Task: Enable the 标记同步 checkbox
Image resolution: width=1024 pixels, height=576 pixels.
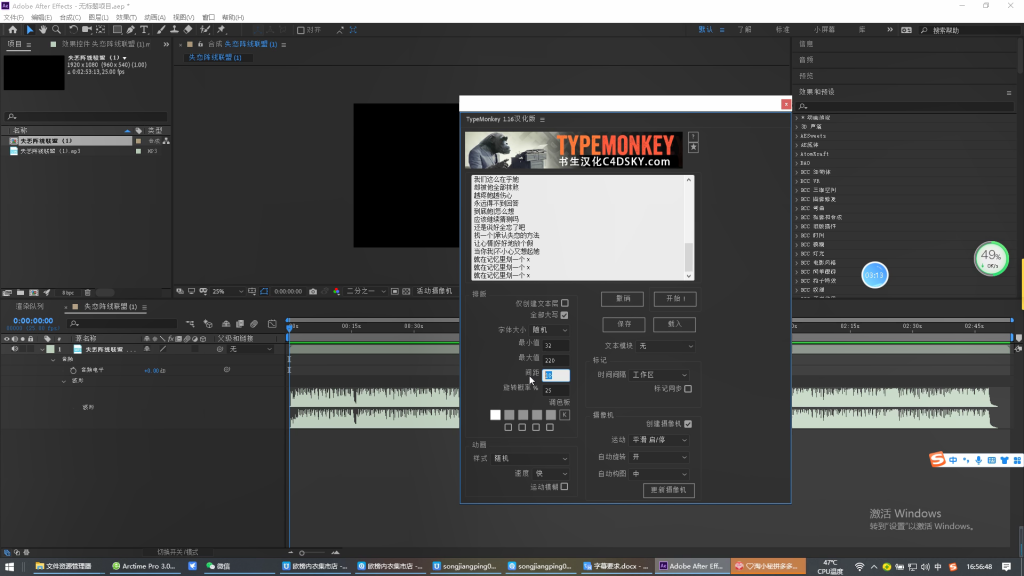Action: [x=688, y=389]
